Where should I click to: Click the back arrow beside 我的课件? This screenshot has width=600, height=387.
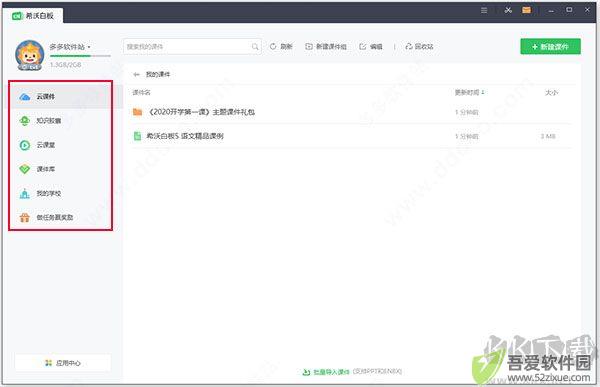[x=136, y=74]
